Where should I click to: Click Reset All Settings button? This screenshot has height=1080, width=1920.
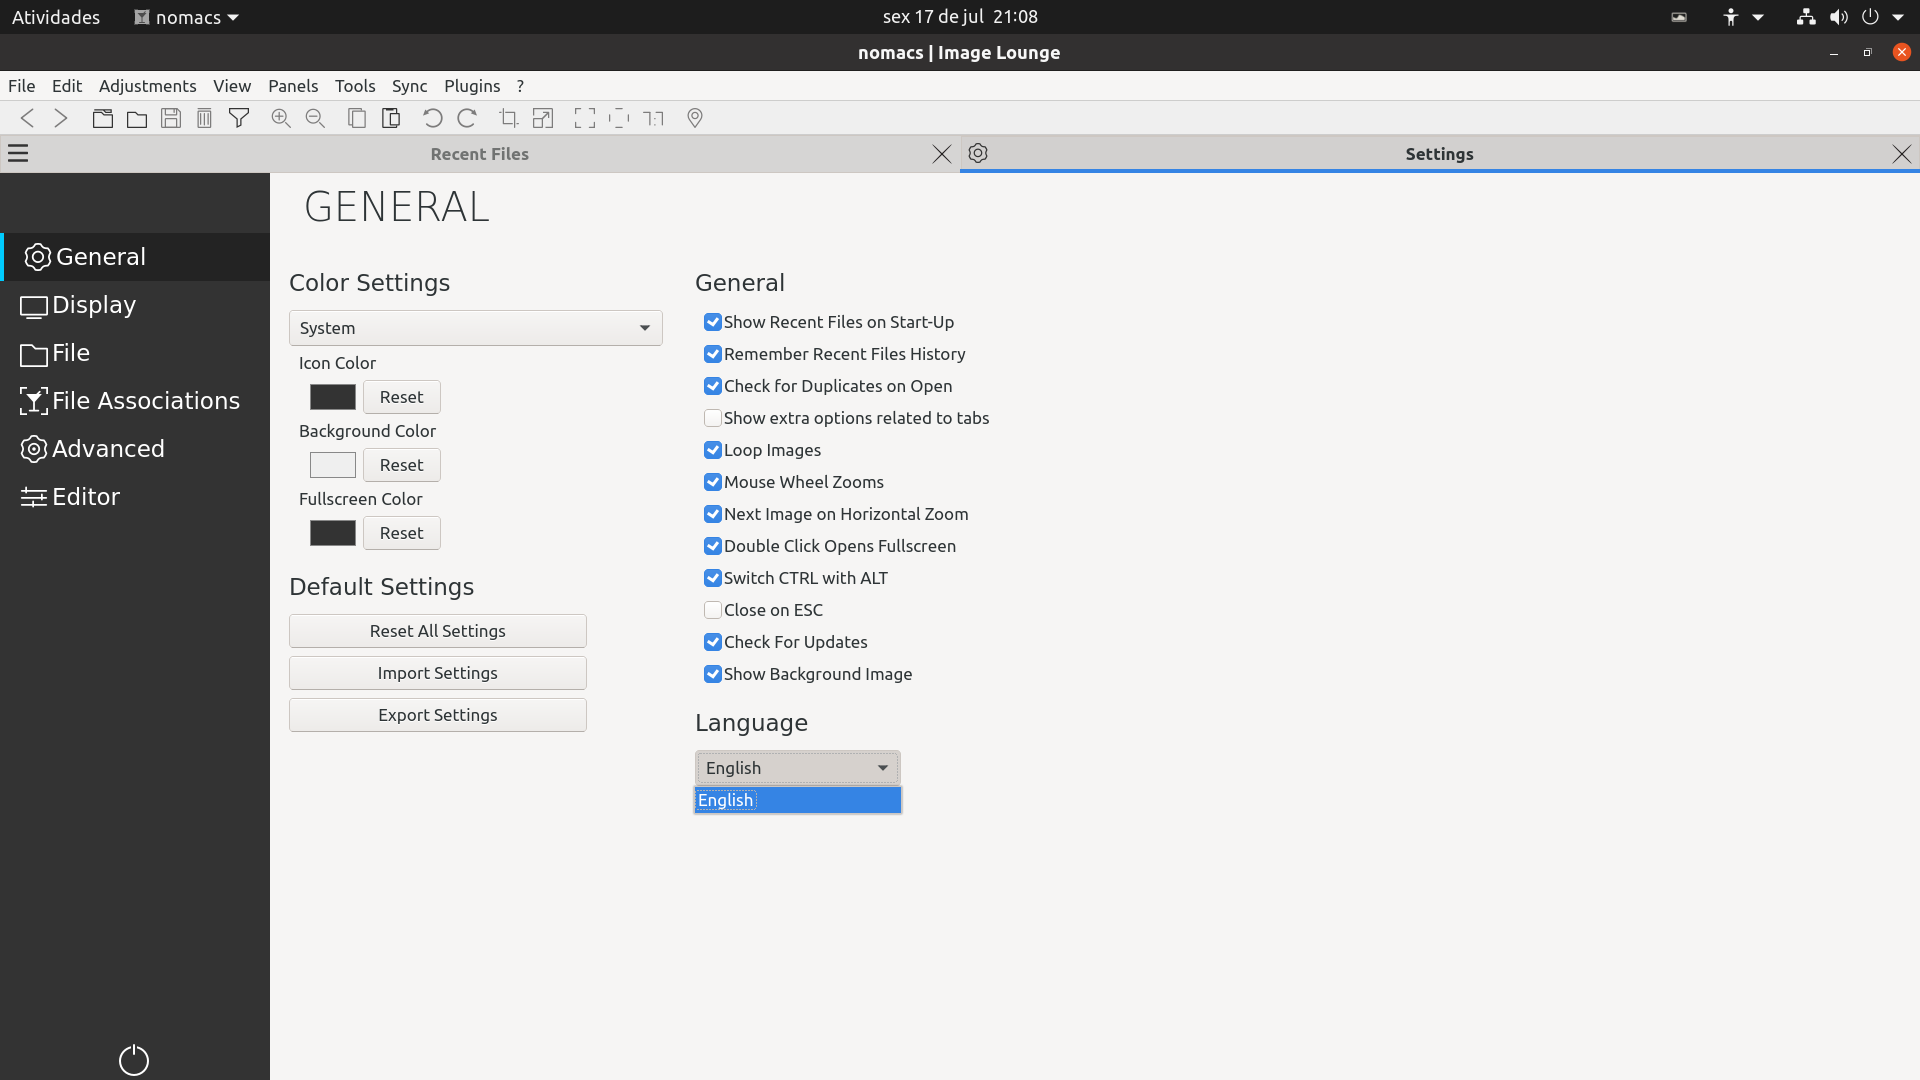pos(438,631)
